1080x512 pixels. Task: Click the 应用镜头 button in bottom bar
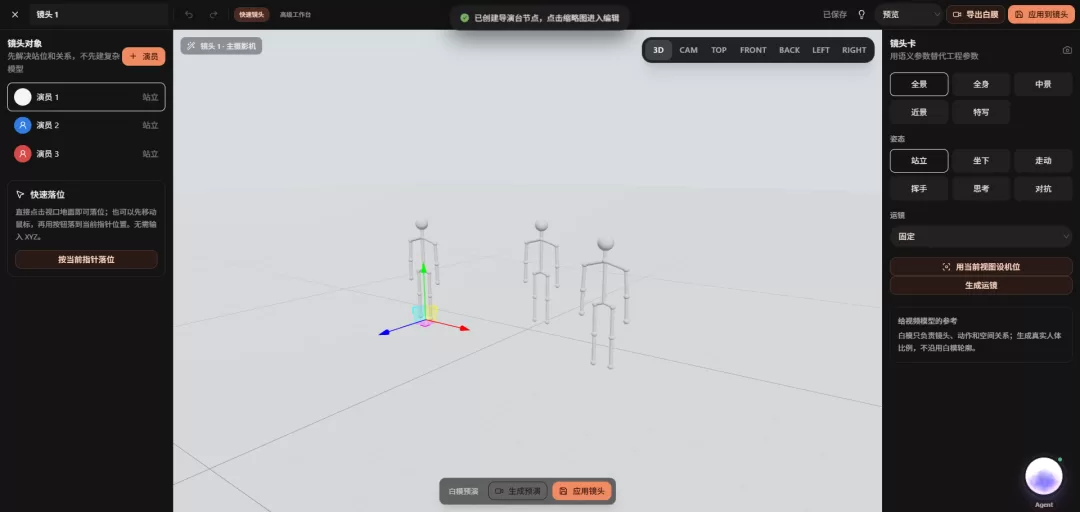point(582,491)
